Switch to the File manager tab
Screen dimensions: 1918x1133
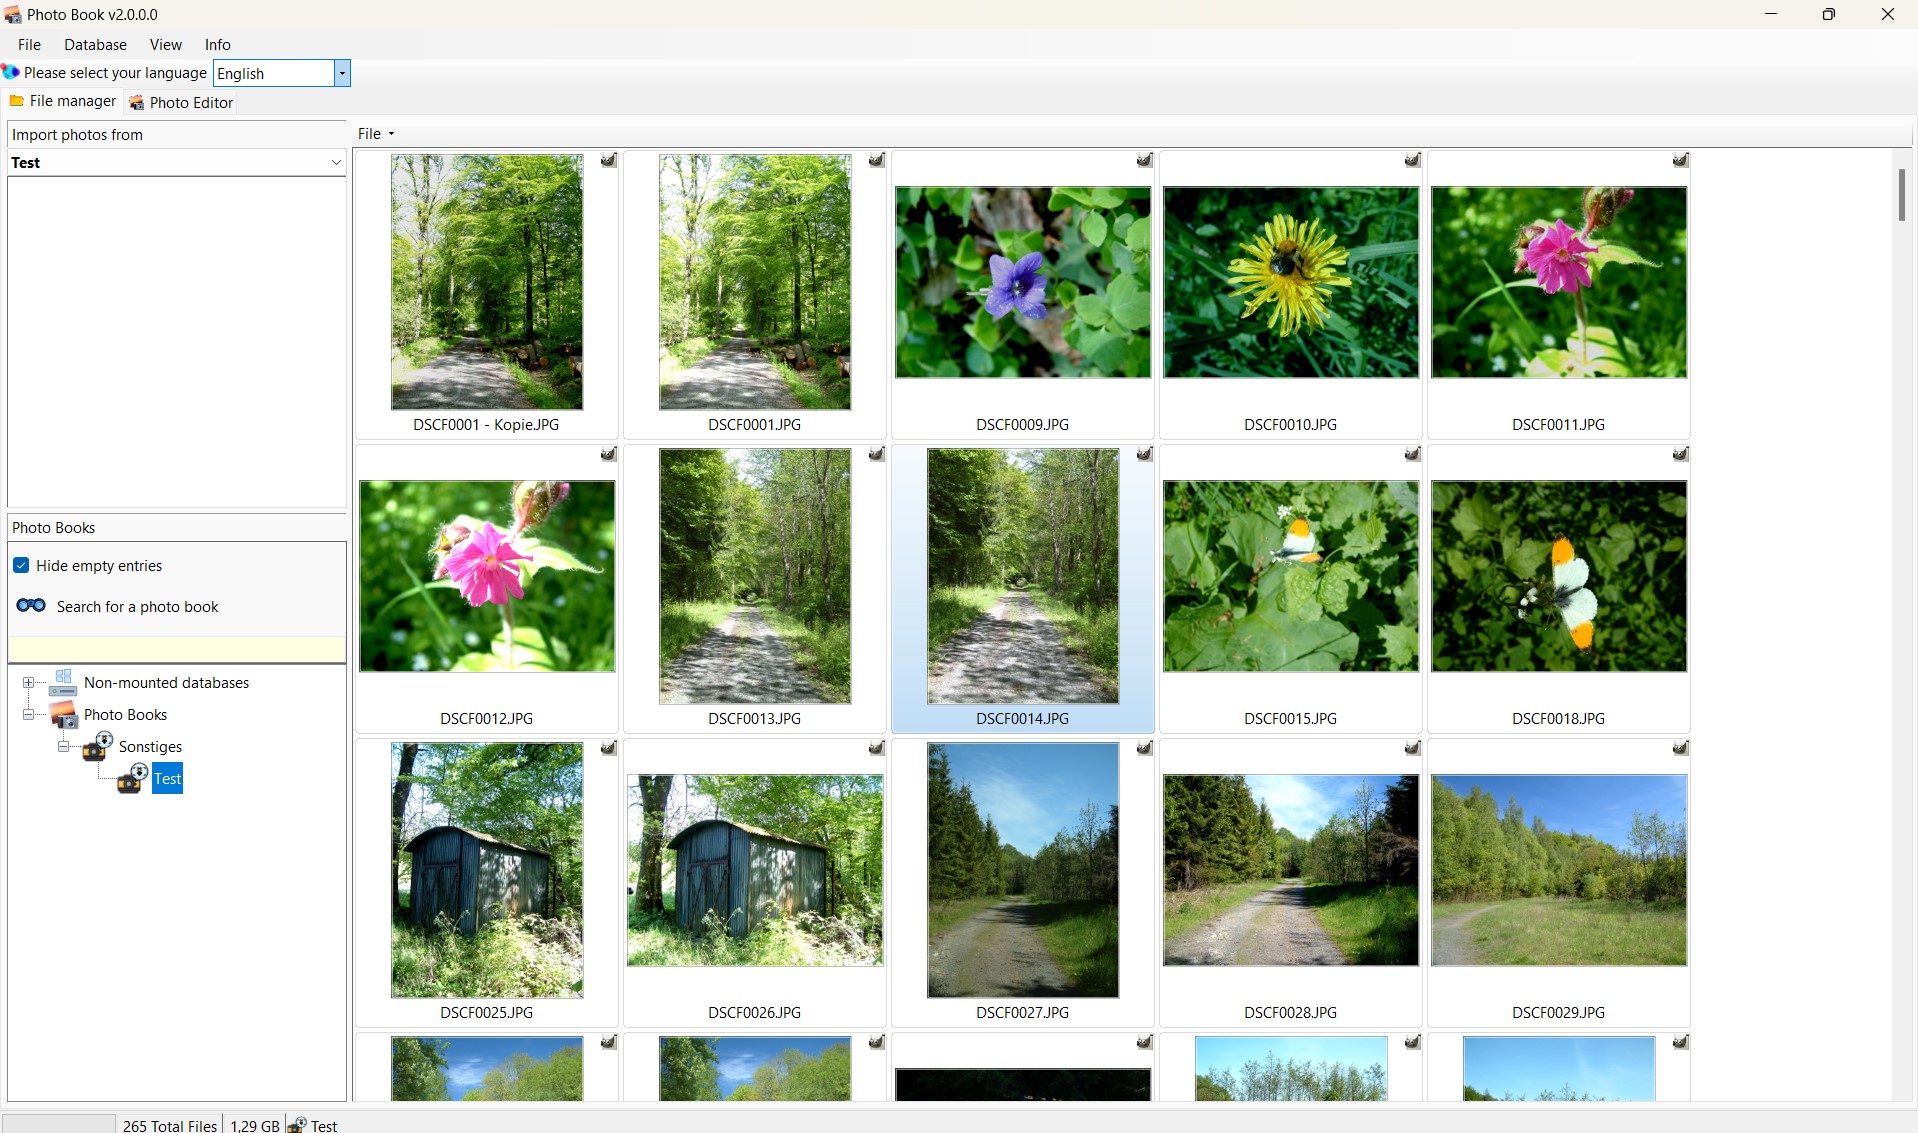click(62, 101)
